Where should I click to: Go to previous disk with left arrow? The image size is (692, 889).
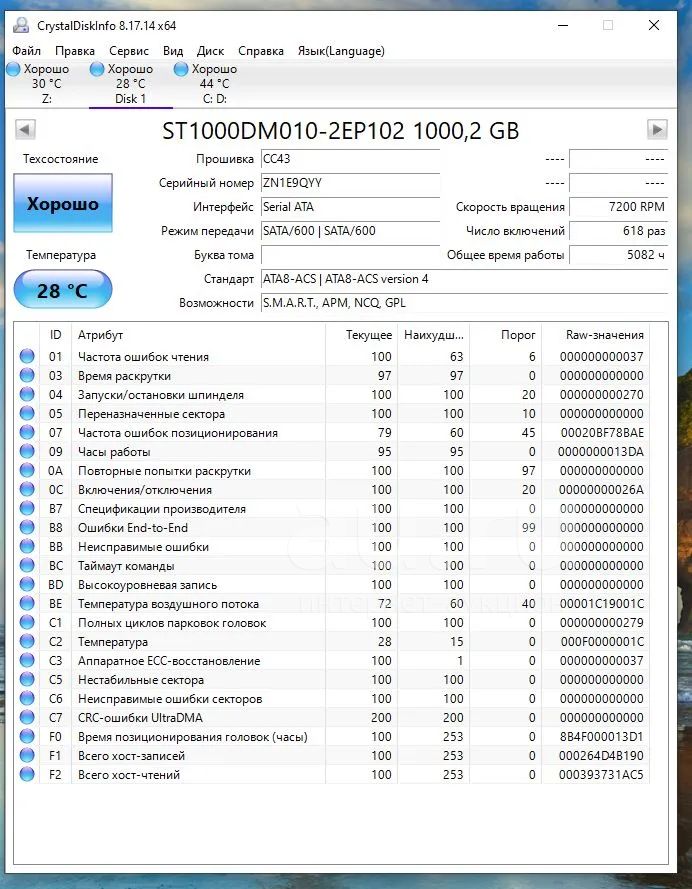25,129
